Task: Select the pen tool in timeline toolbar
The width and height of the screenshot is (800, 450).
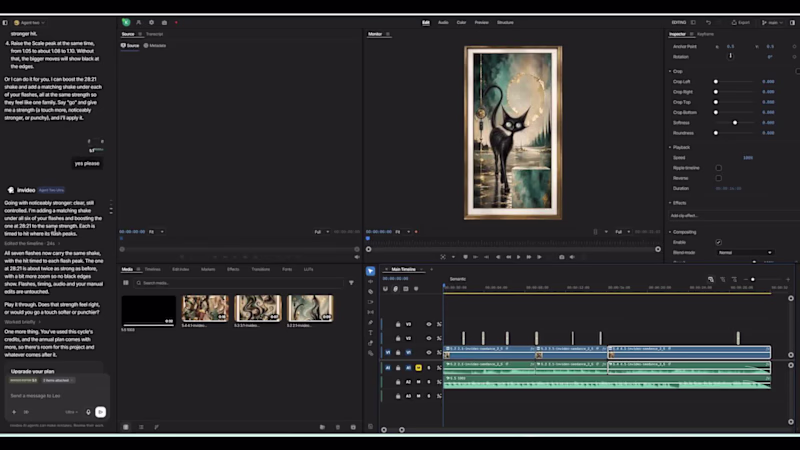Action: click(370, 322)
